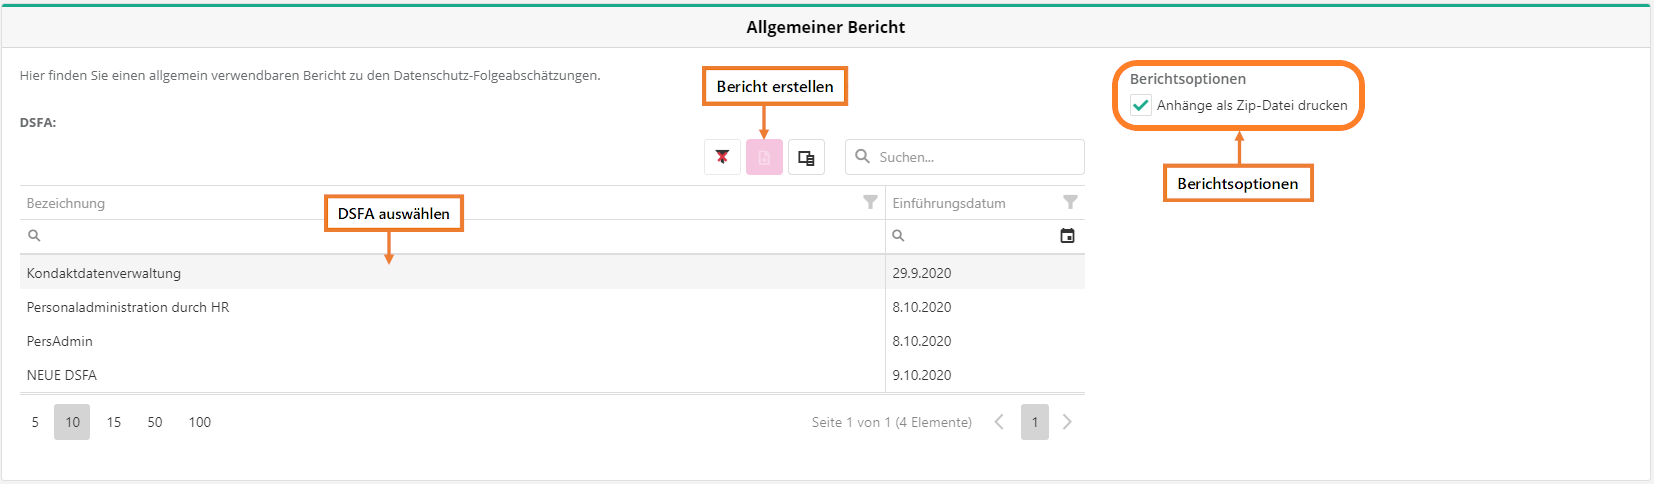This screenshot has height=484, width=1654.
Task: Click the Bezeichnung column filter funnel
Action: pyautogui.click(x=870, y=202)
